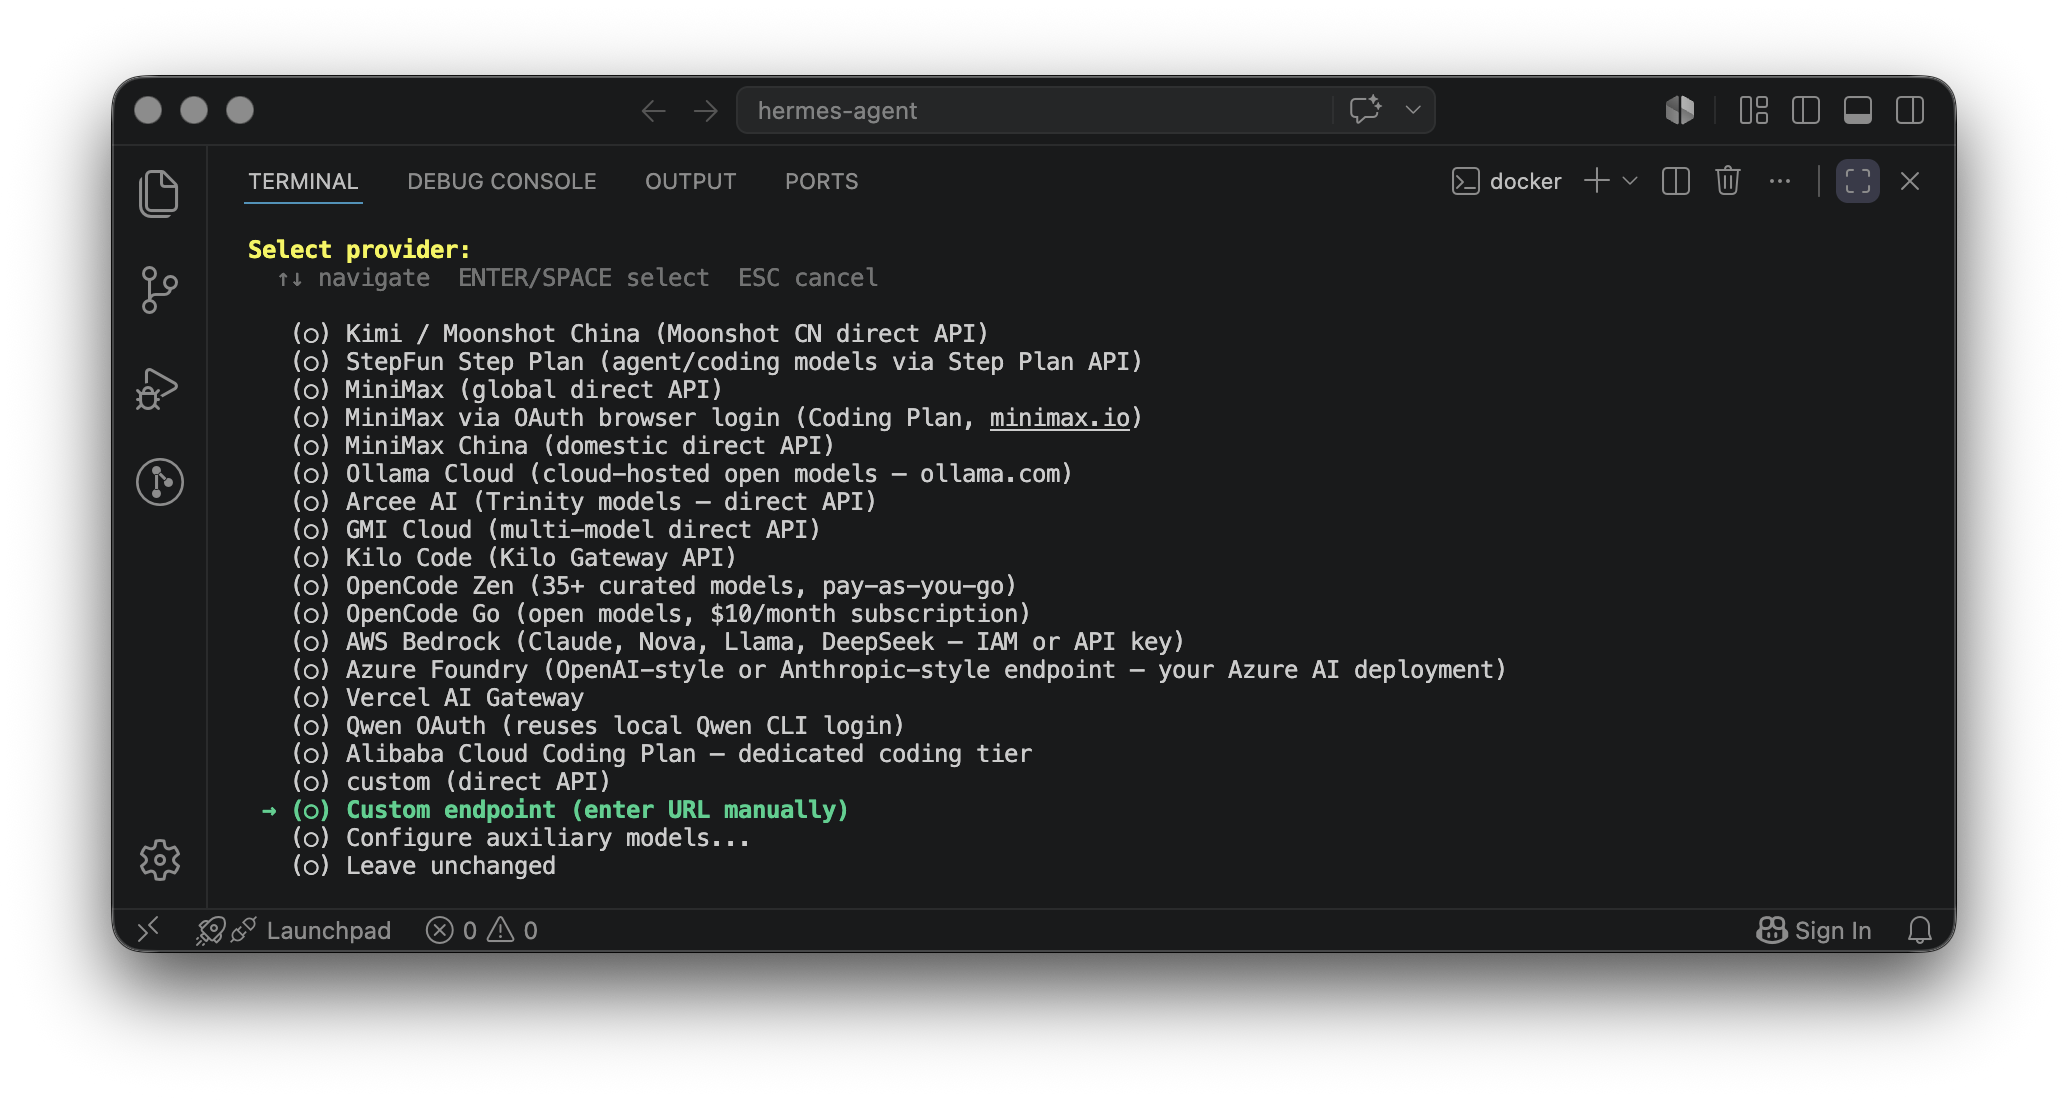The width and height of the screenshot is (2068, 1100).
Task: Choose Configure auxiliary models...
Action: click(521, 838)
